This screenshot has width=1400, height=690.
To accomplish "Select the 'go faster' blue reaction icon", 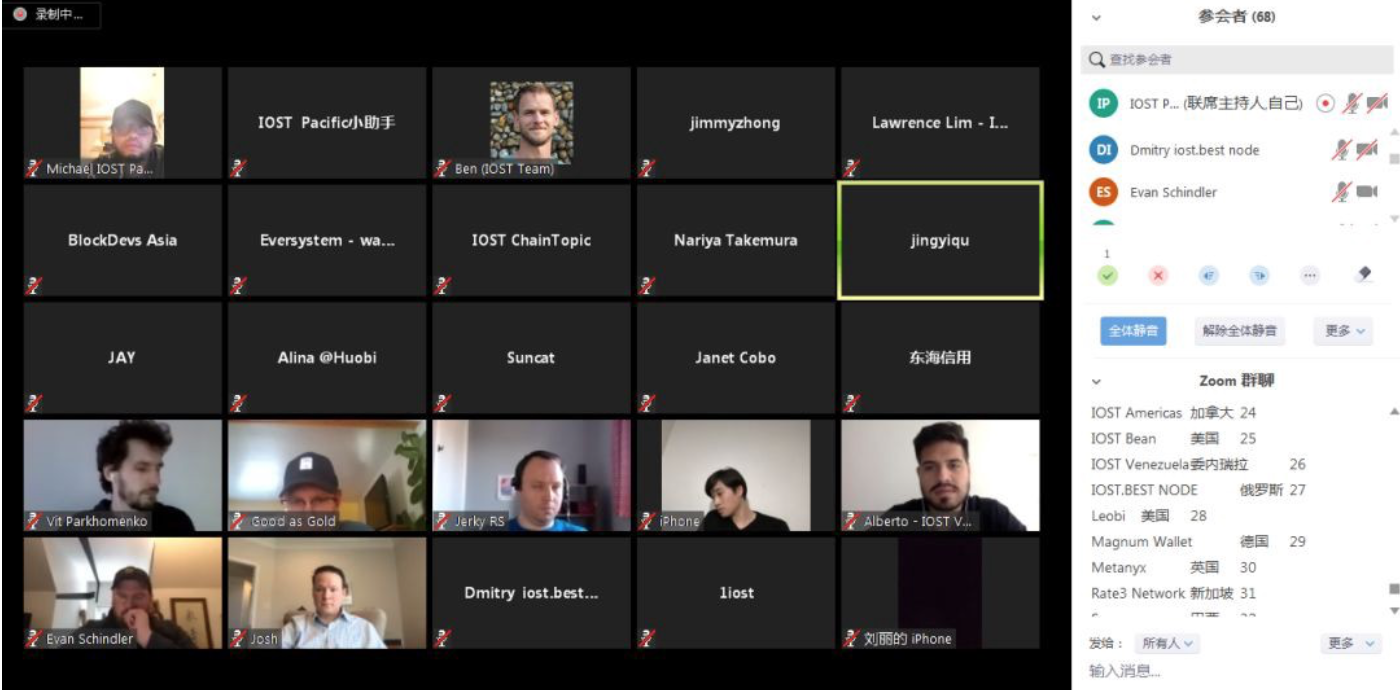I will click(x=1259, y=275).
